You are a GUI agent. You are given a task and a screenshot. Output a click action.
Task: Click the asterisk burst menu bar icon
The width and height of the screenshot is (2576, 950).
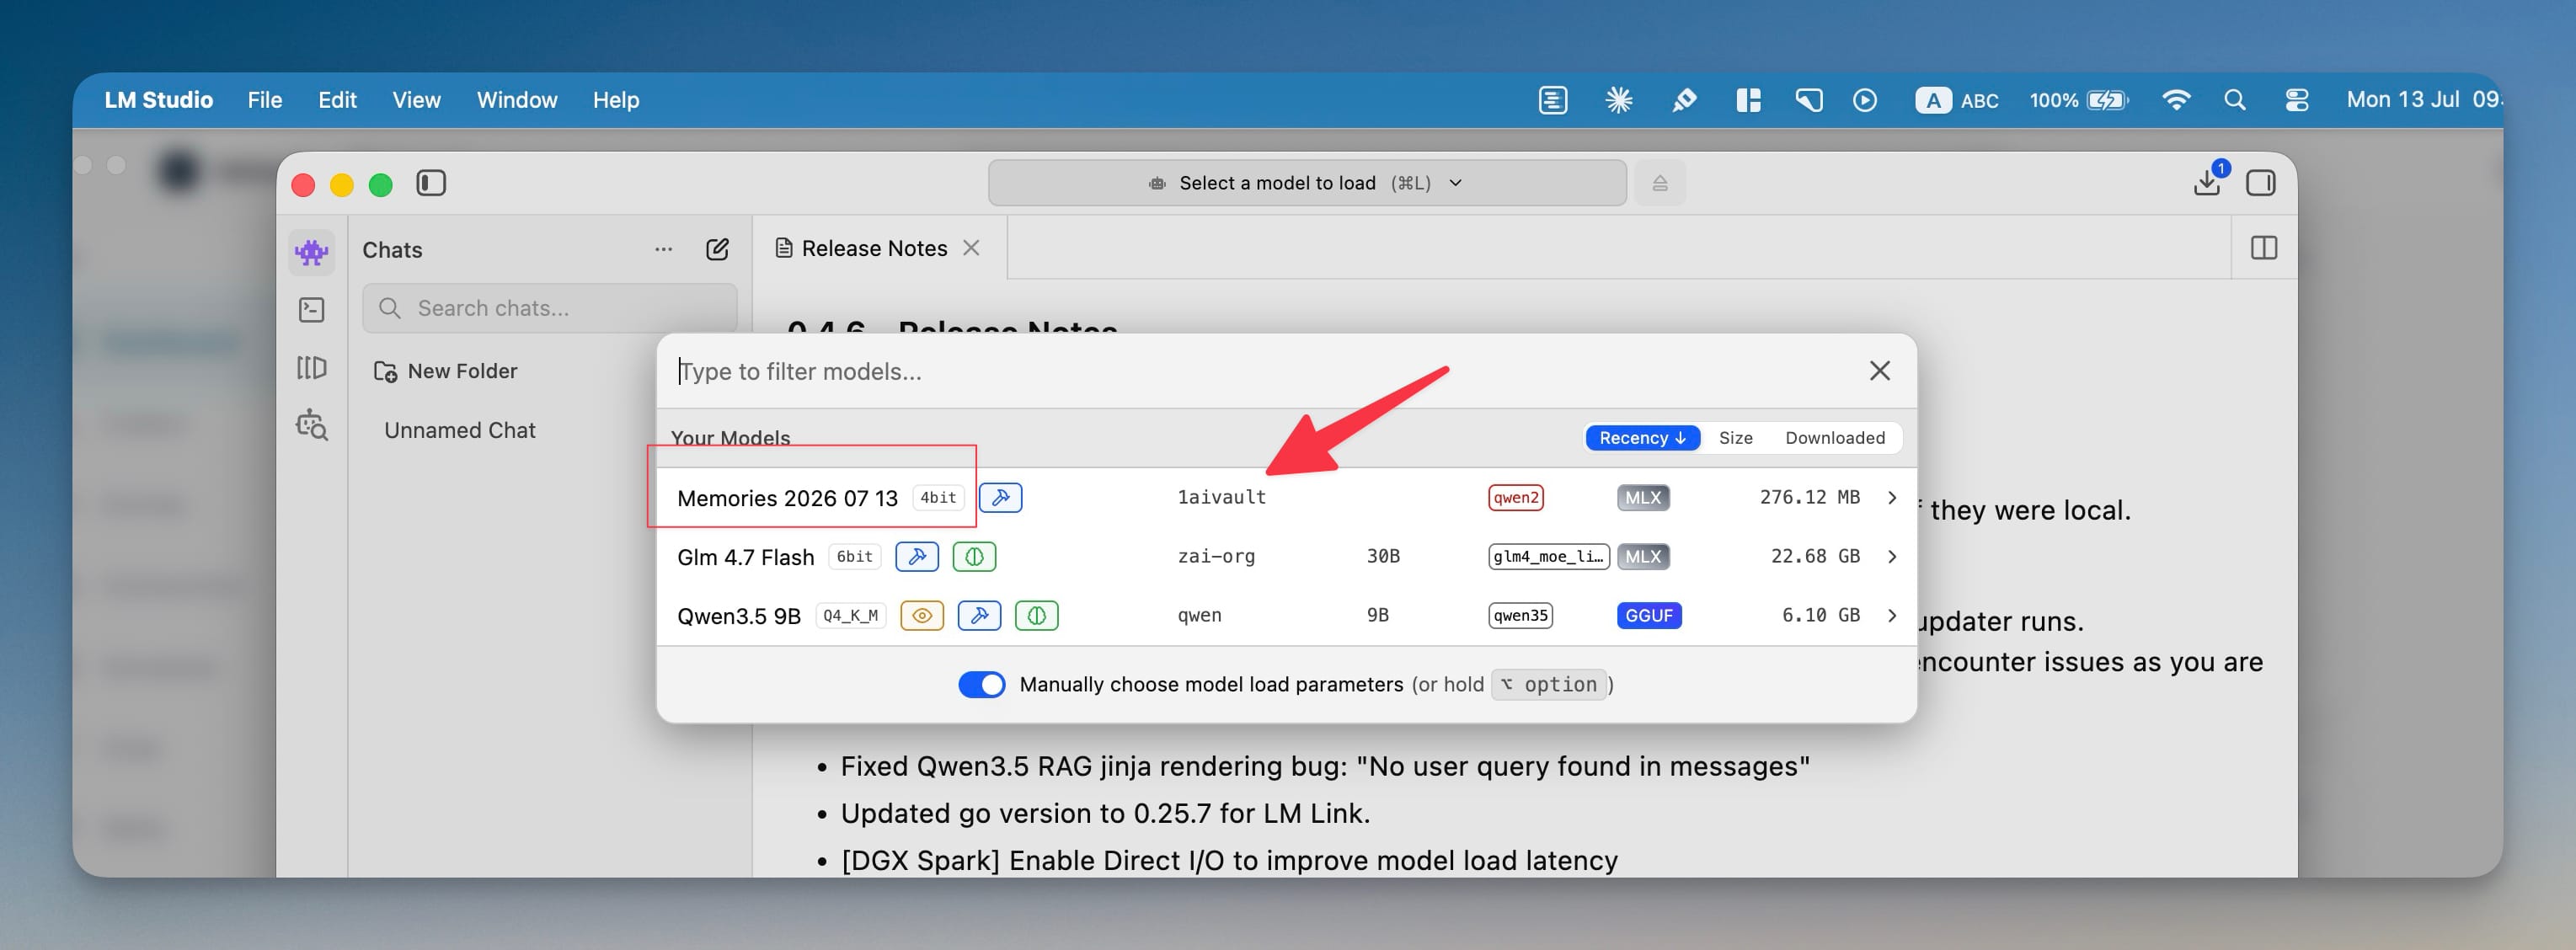(x=1619, y=100)
